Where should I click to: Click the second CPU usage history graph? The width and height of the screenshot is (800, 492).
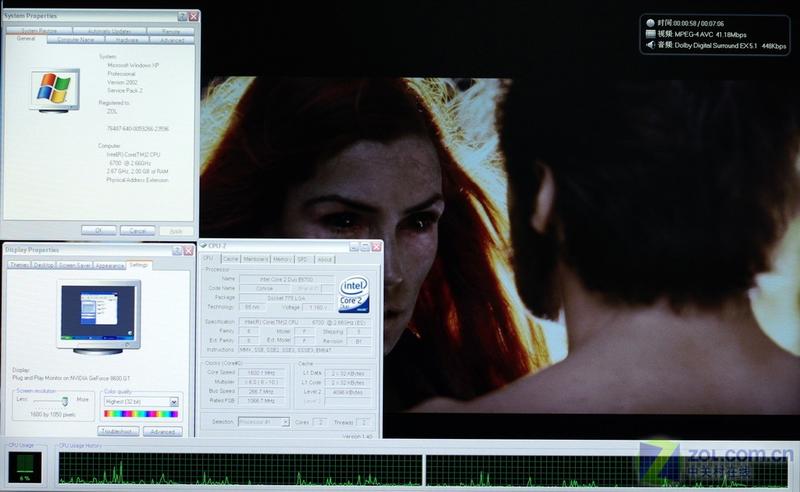pos(606,471)
